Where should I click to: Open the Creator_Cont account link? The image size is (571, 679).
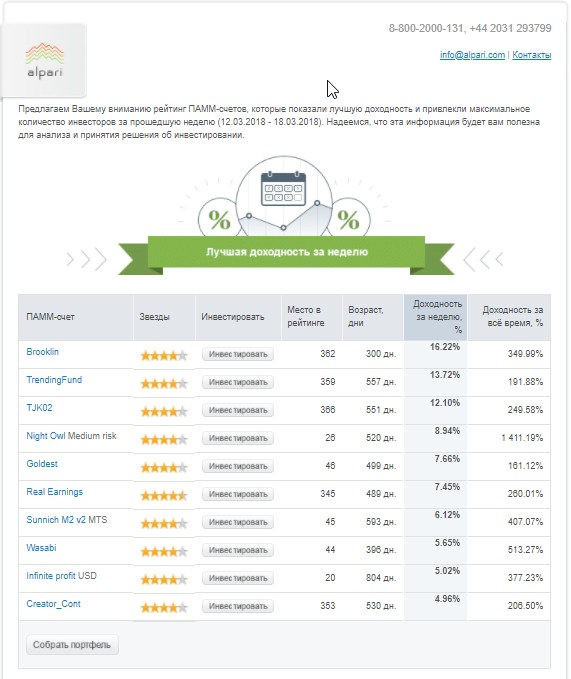(x=53, y=604)
